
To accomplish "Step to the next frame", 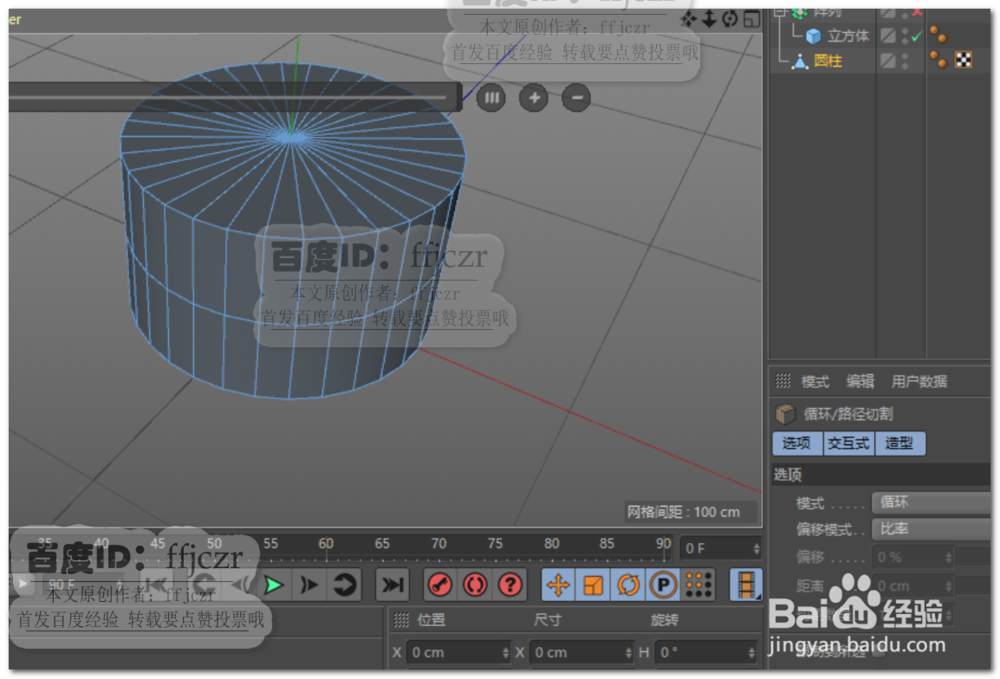I will click(x=309, y=585).
